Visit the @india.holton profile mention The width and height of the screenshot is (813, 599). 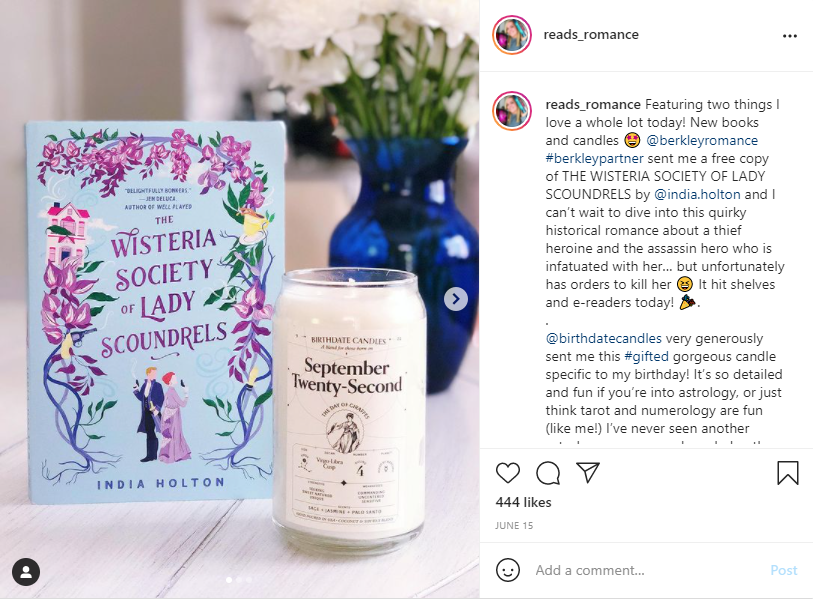click(x=697, y=194)
